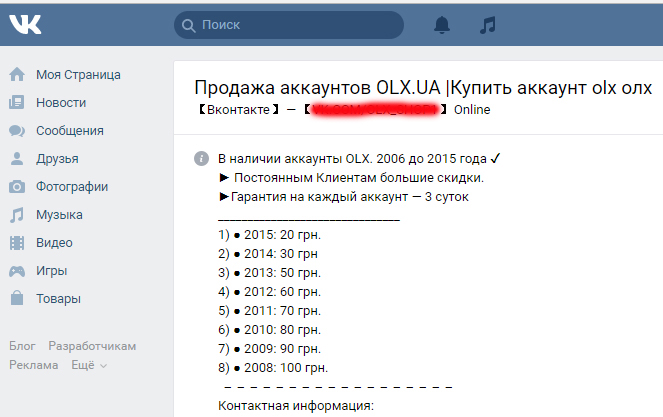This screenshot has height=417, width=663.
Task: Click the Контактная информация heading
Action: [296, 406]
